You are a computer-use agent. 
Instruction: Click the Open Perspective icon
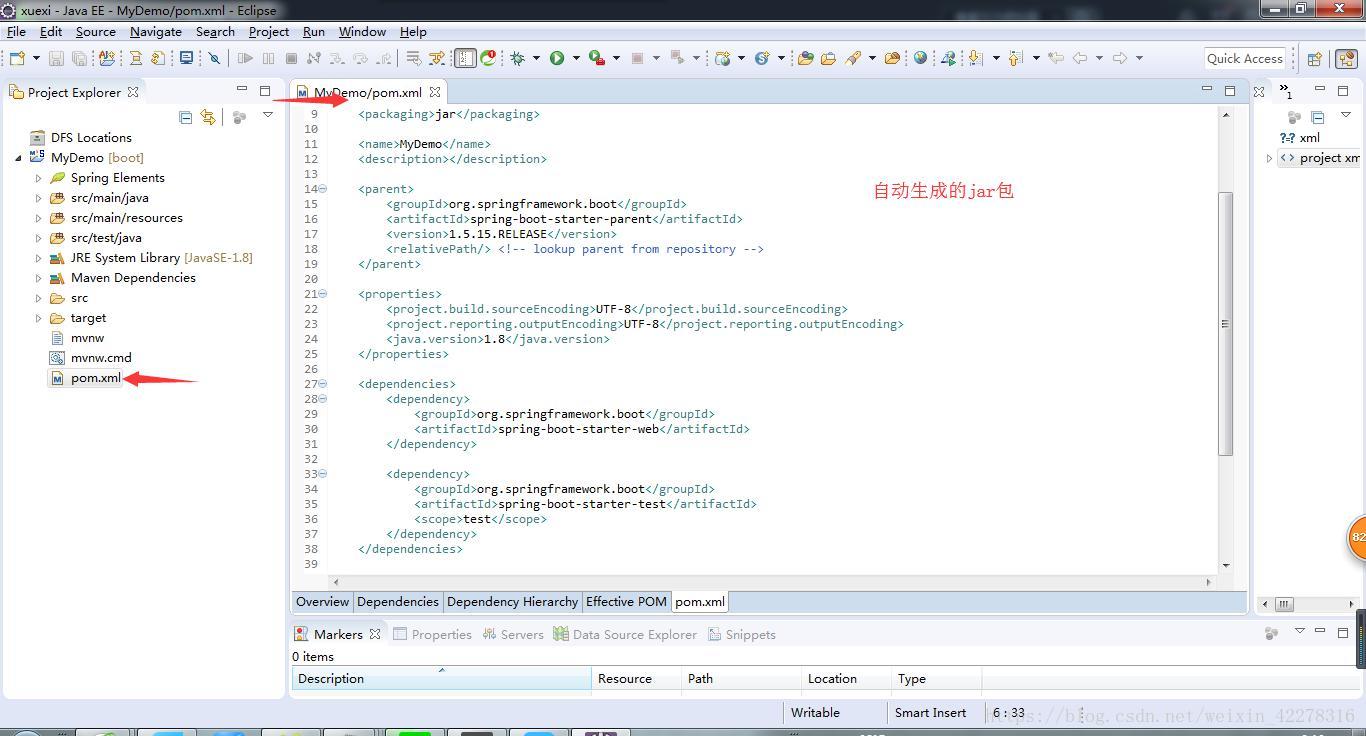pos(1315,59)
